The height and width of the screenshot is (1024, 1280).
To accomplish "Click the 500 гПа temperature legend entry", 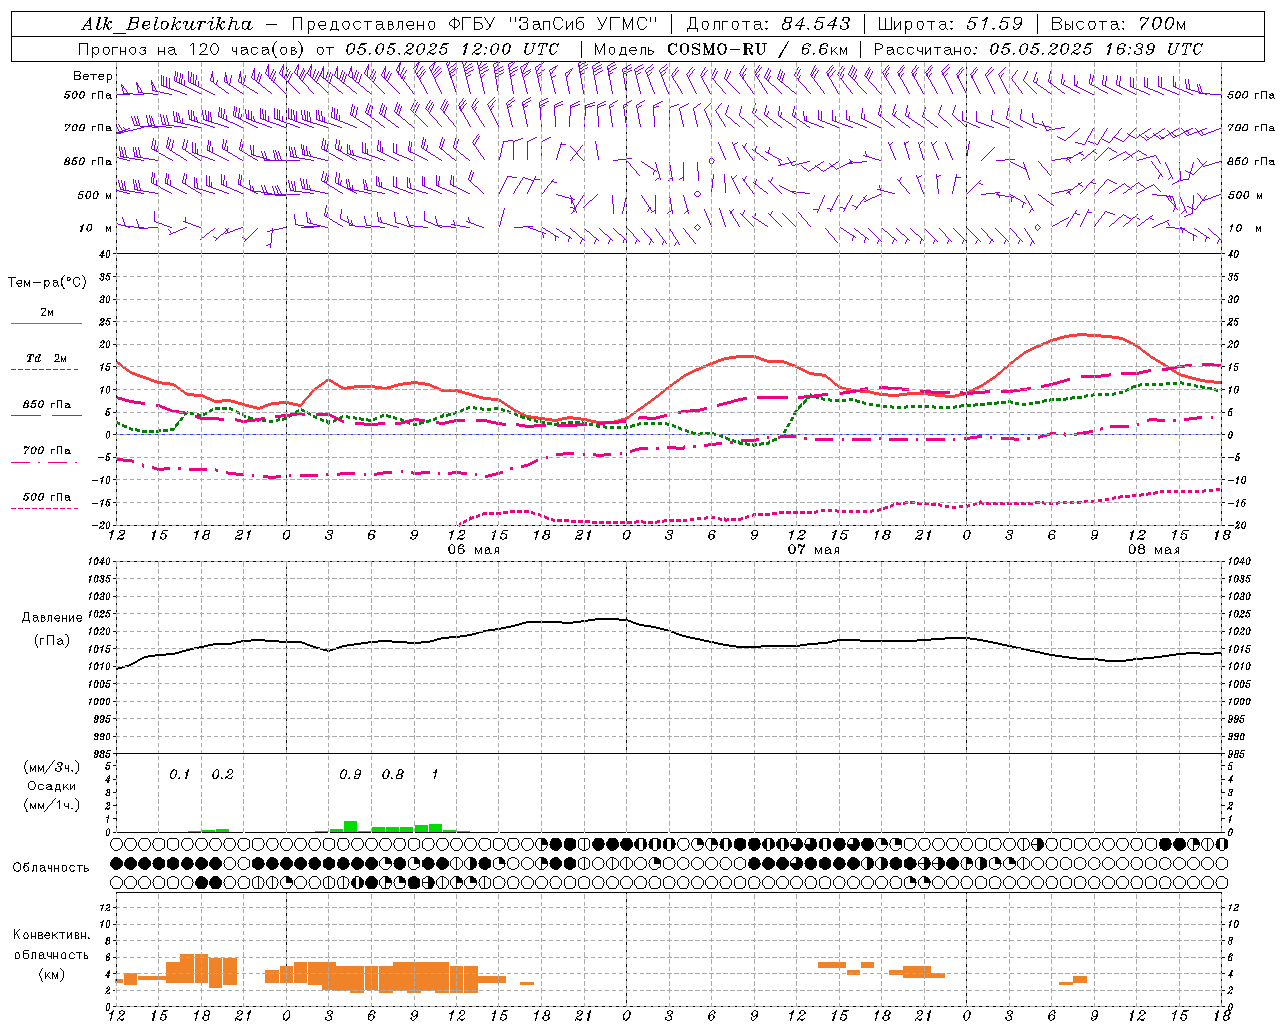I will pos(46,497).
